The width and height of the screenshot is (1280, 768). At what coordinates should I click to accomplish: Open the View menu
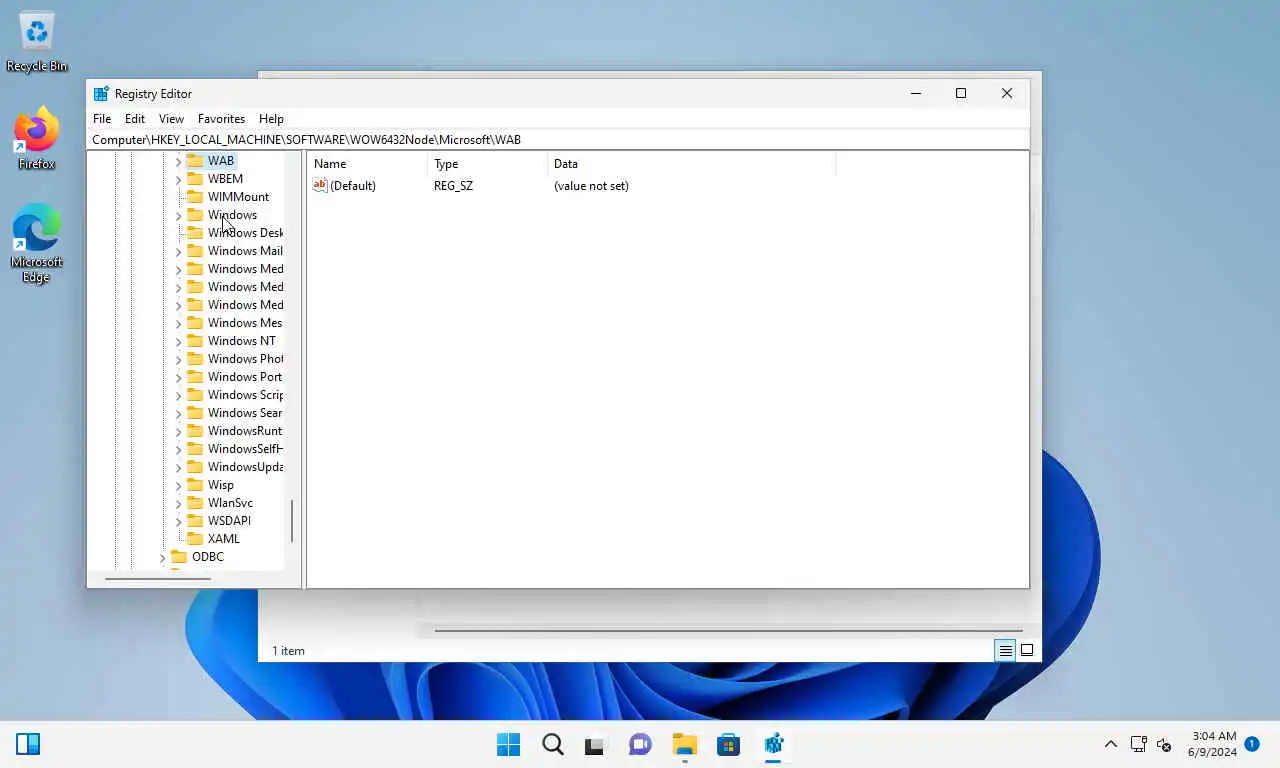point(171,118)
